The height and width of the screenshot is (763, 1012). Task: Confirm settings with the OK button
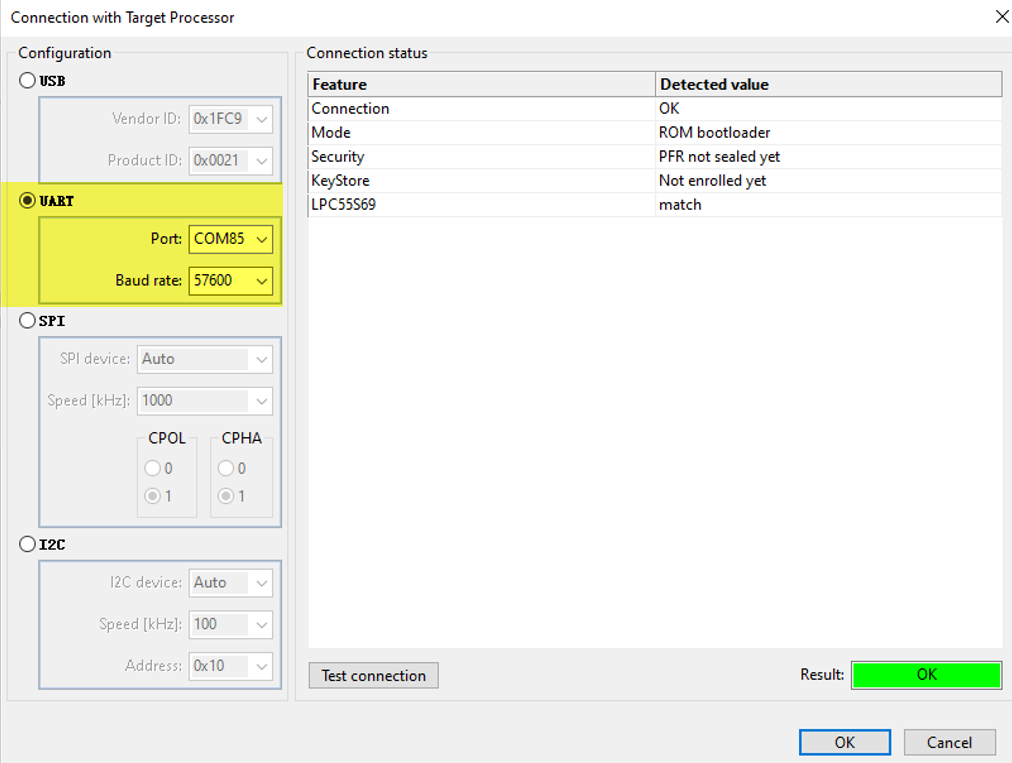tap(844, 742)
